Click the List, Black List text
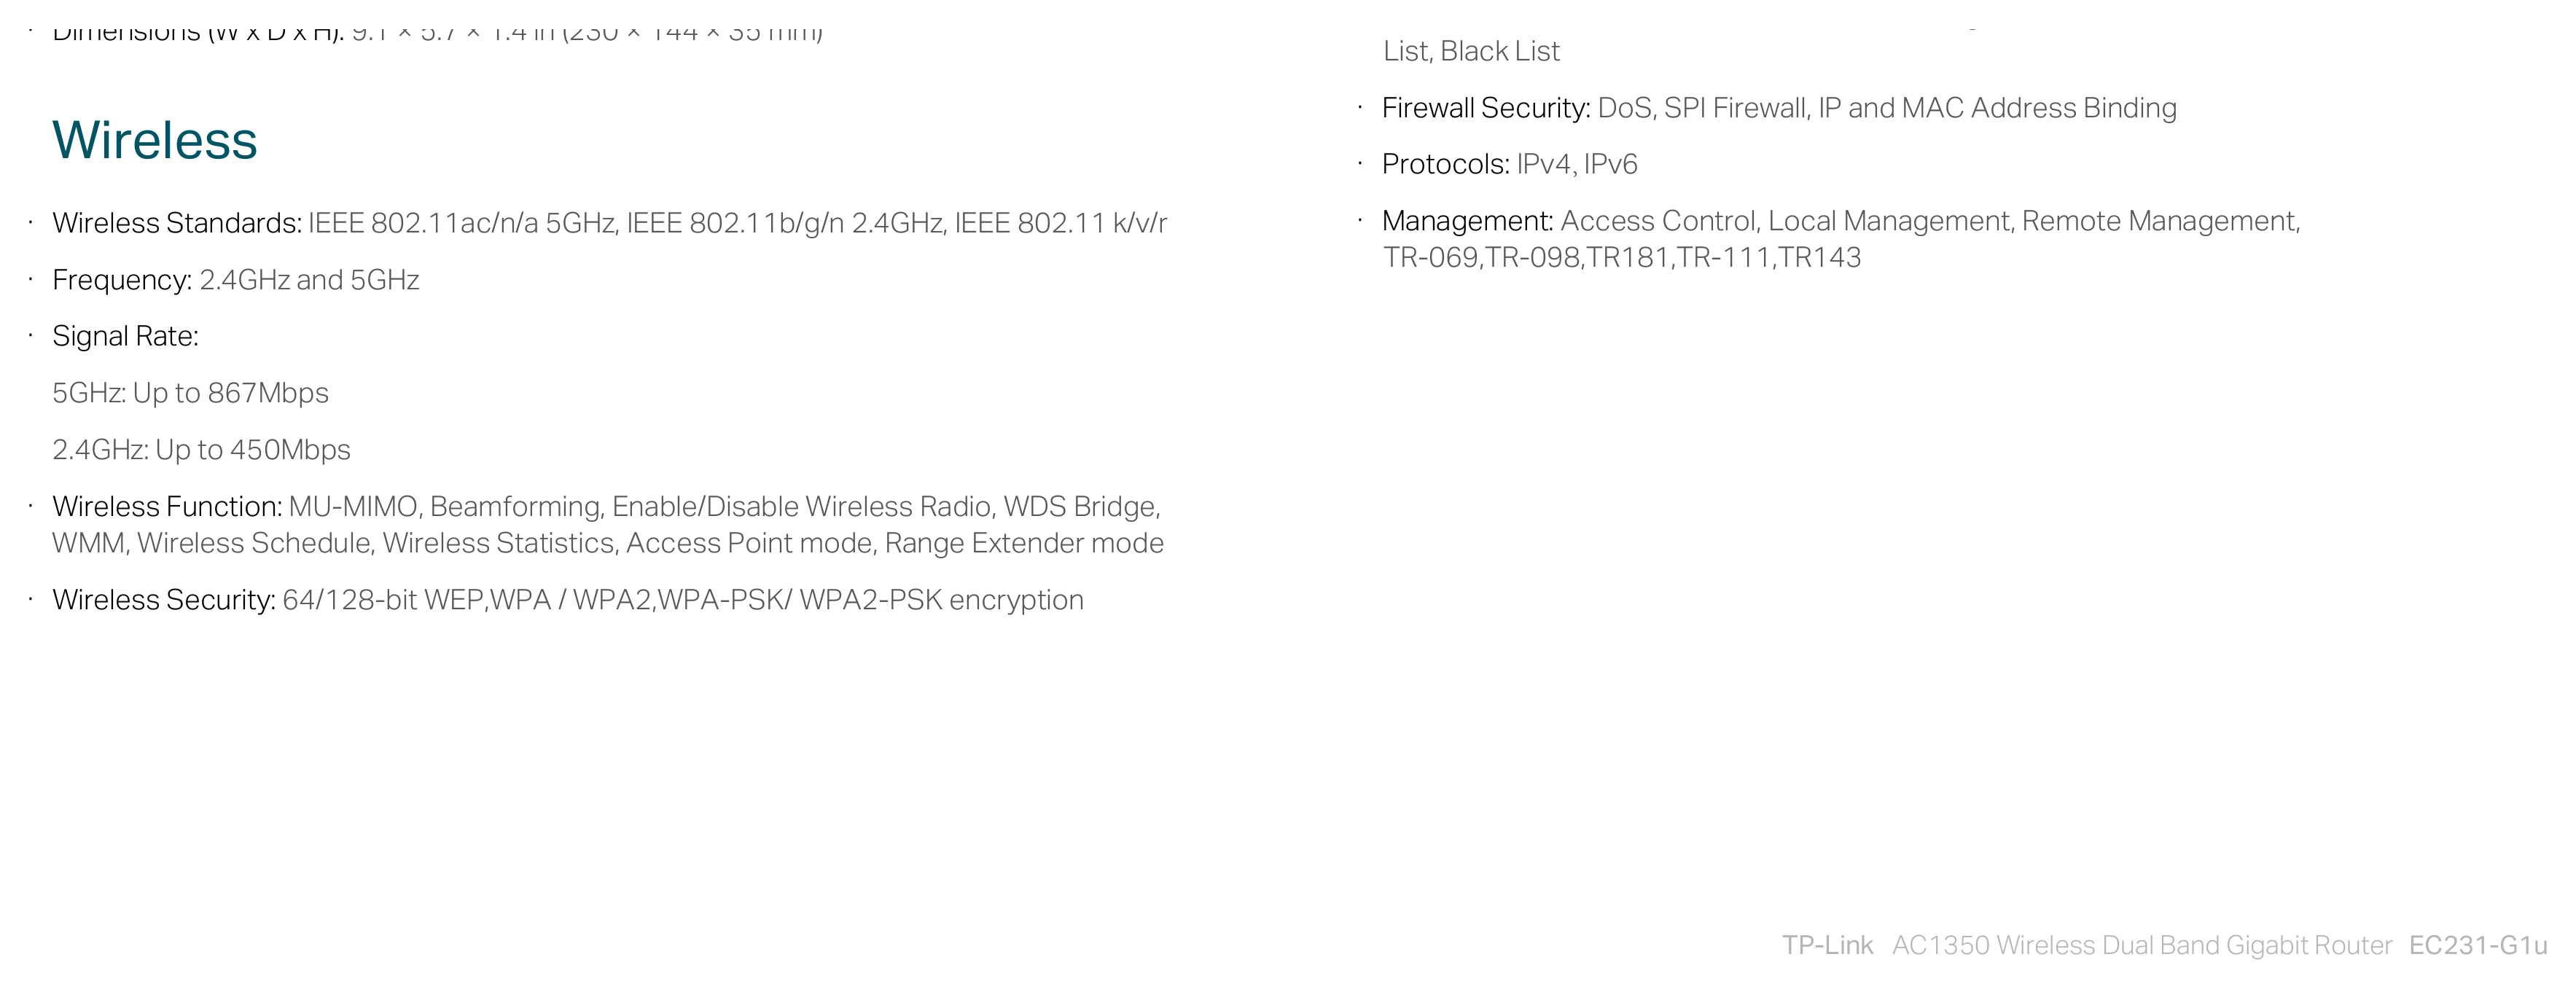The width and height of the screenshot is (2576, 989). [x=1471, y=51]
